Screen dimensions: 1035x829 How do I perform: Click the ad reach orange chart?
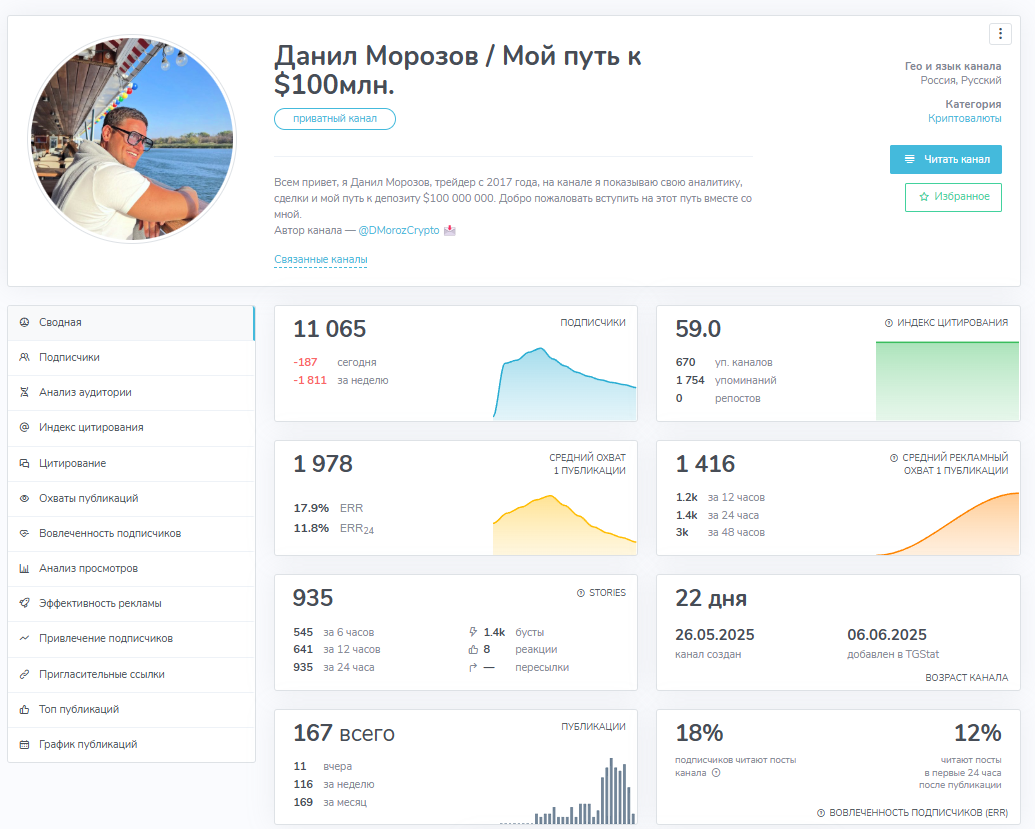coord(947,523)
